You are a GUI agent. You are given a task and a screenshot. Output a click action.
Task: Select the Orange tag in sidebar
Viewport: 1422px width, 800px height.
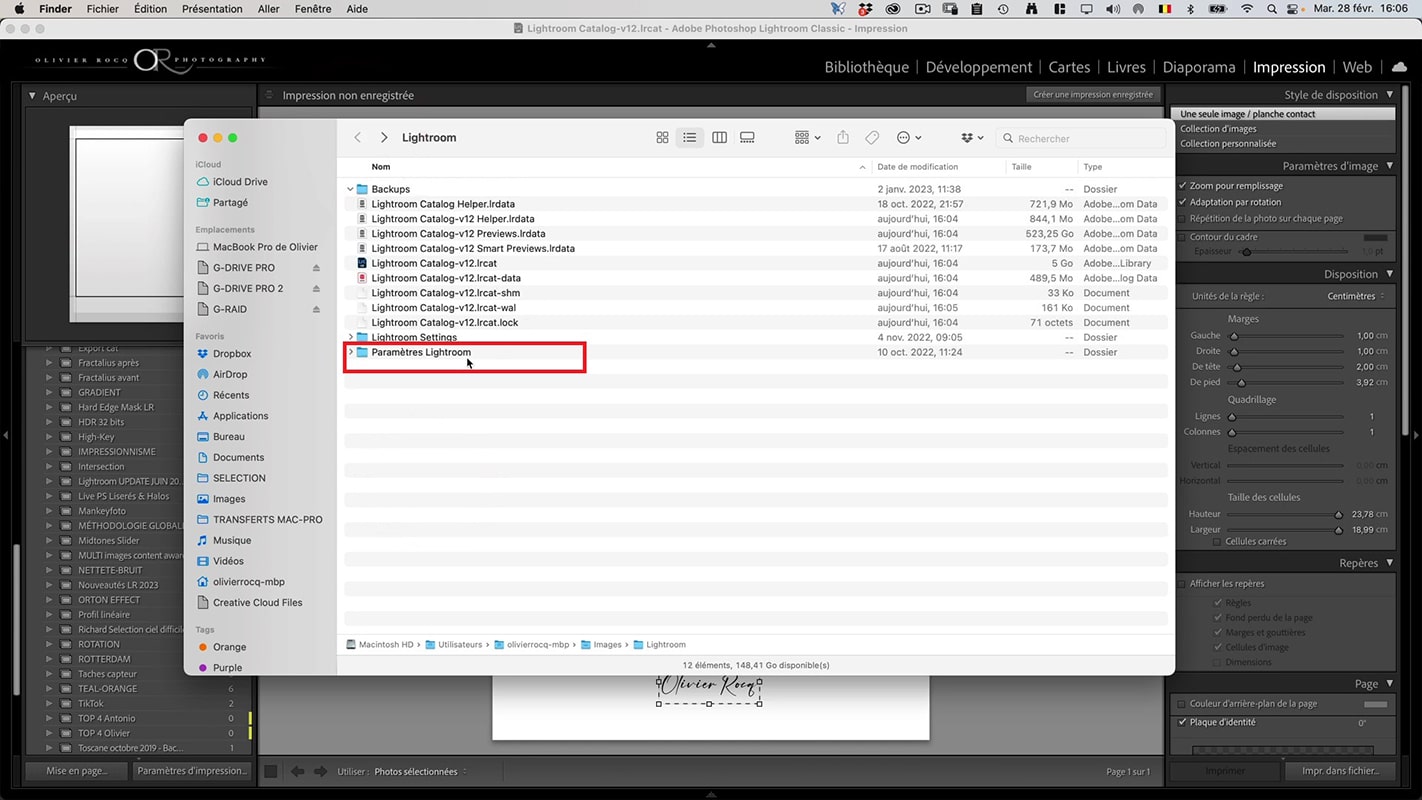[x=229, y=647]
